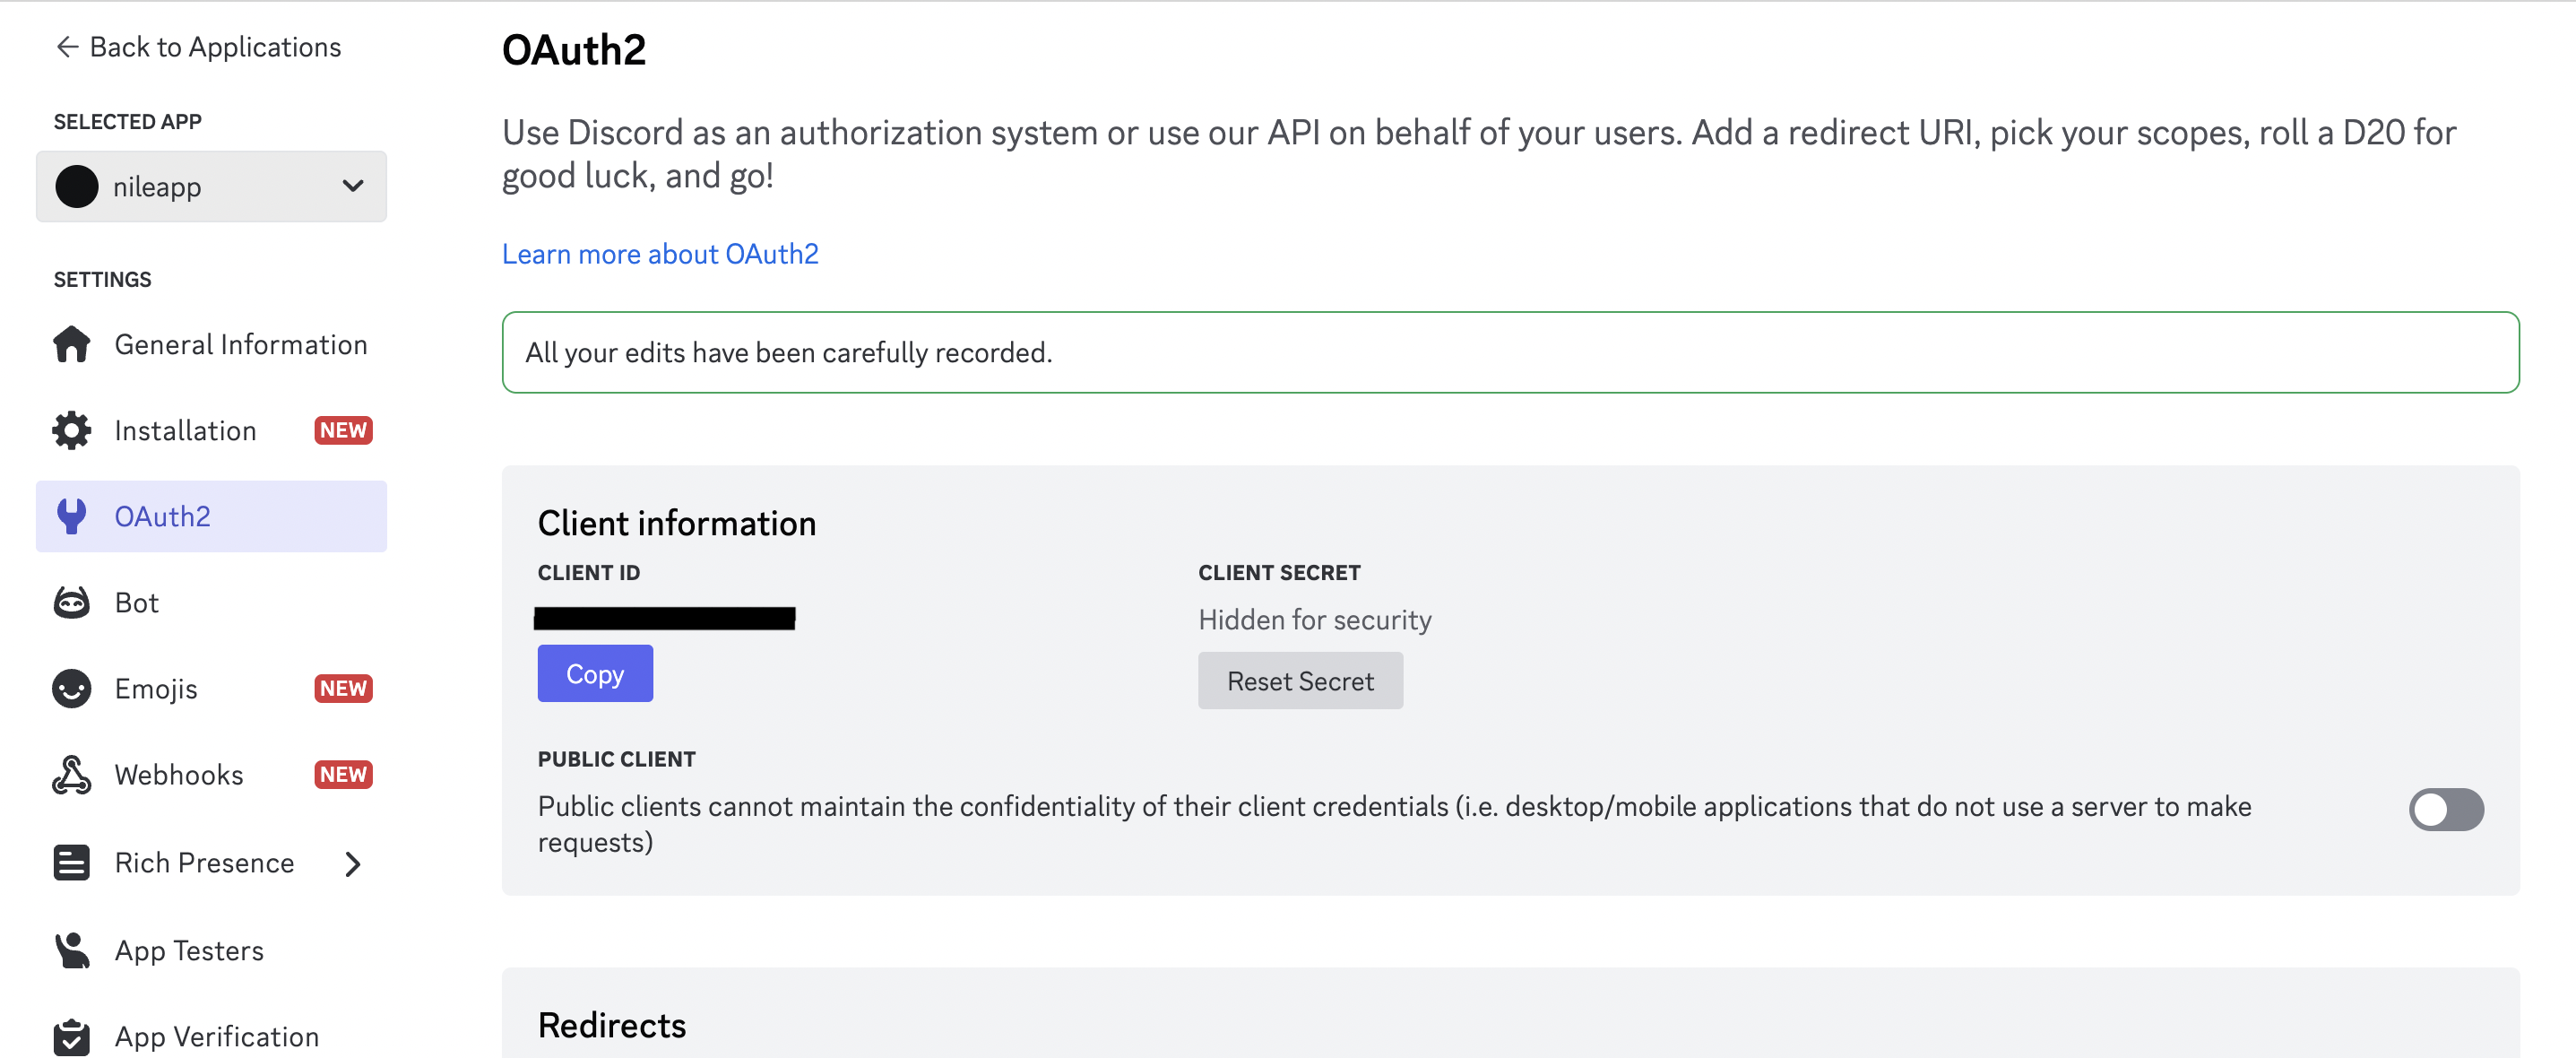2576x1058 pixels.
Task: Click the back arrow to Applications
Action: coord(67,47)
